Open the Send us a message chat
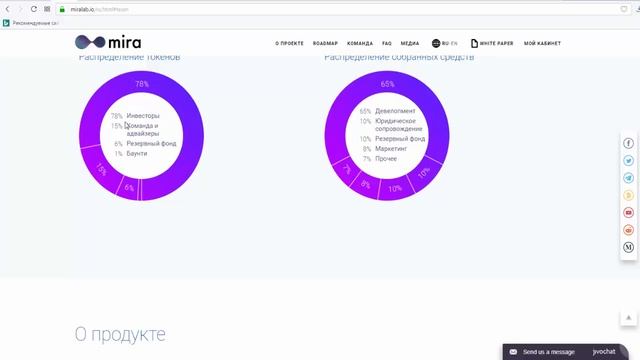The width and height of the screenshot is (640, 360). pos(566,352)
